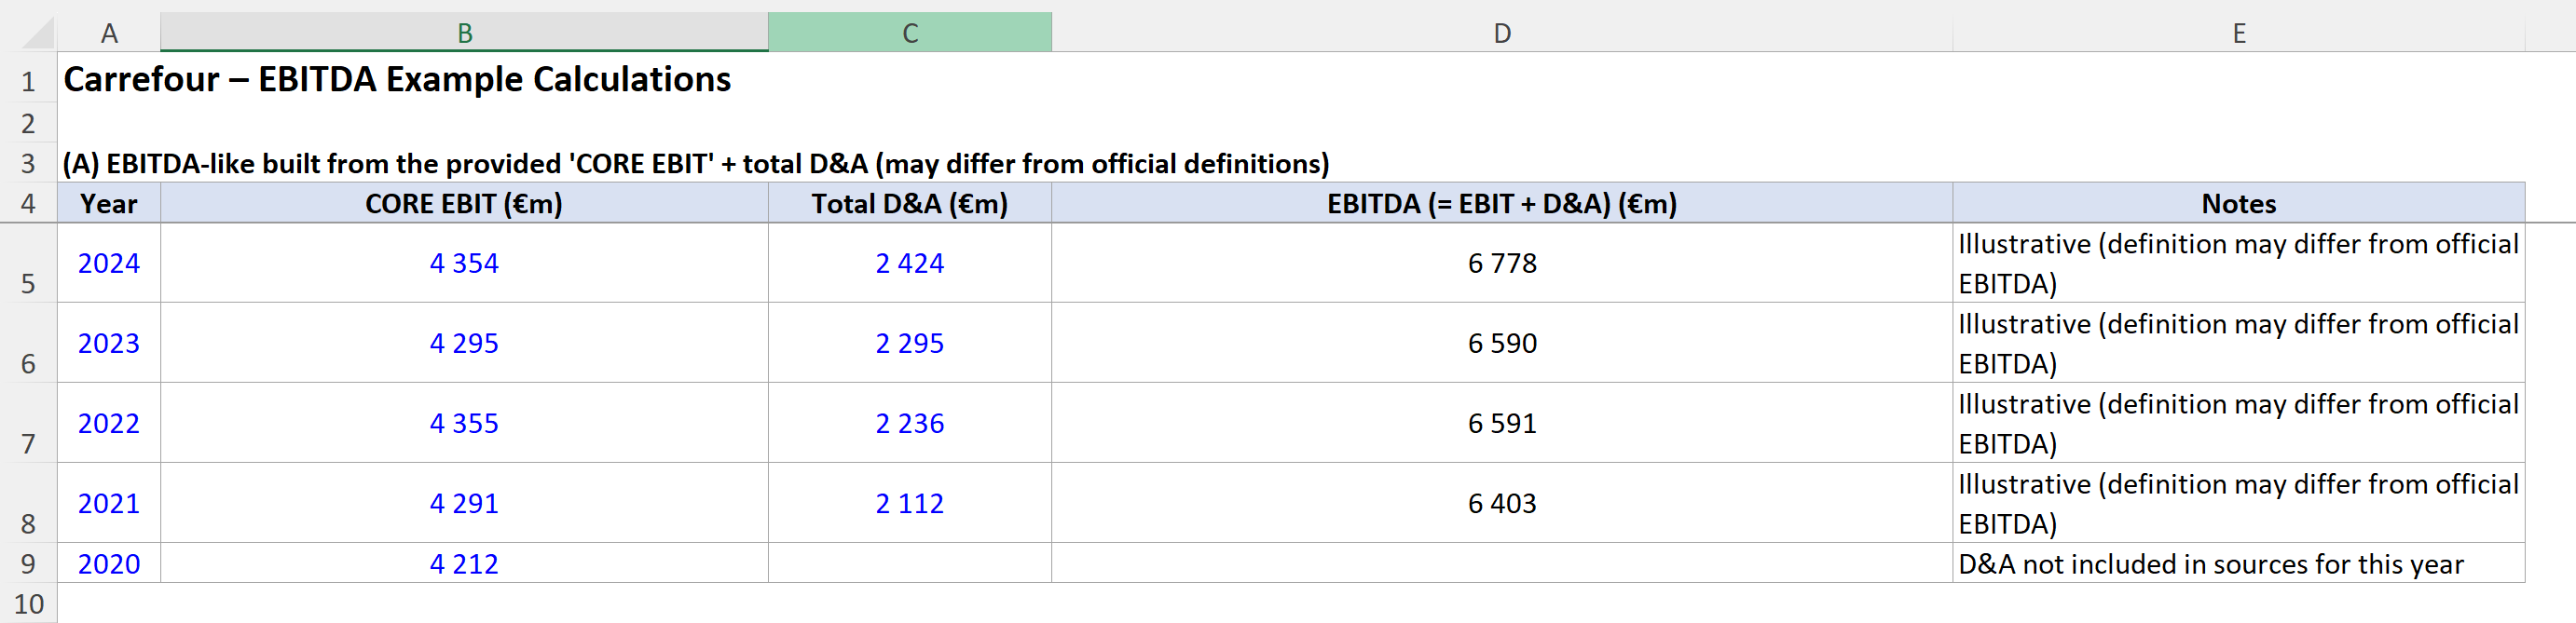Click the 'EBITDA (= EBIT + D&A) (€m)' header
2576x623 pixels.
[1502, 203]
